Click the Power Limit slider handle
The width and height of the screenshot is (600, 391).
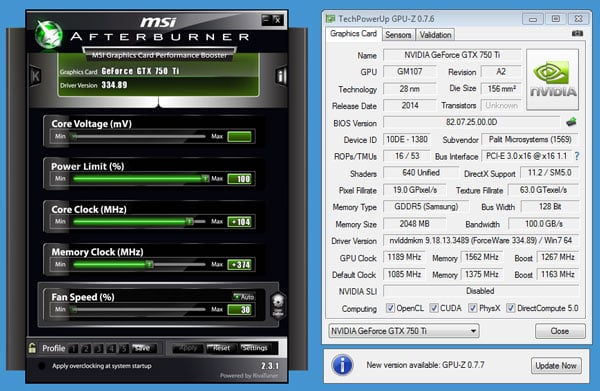click(205, 179)
